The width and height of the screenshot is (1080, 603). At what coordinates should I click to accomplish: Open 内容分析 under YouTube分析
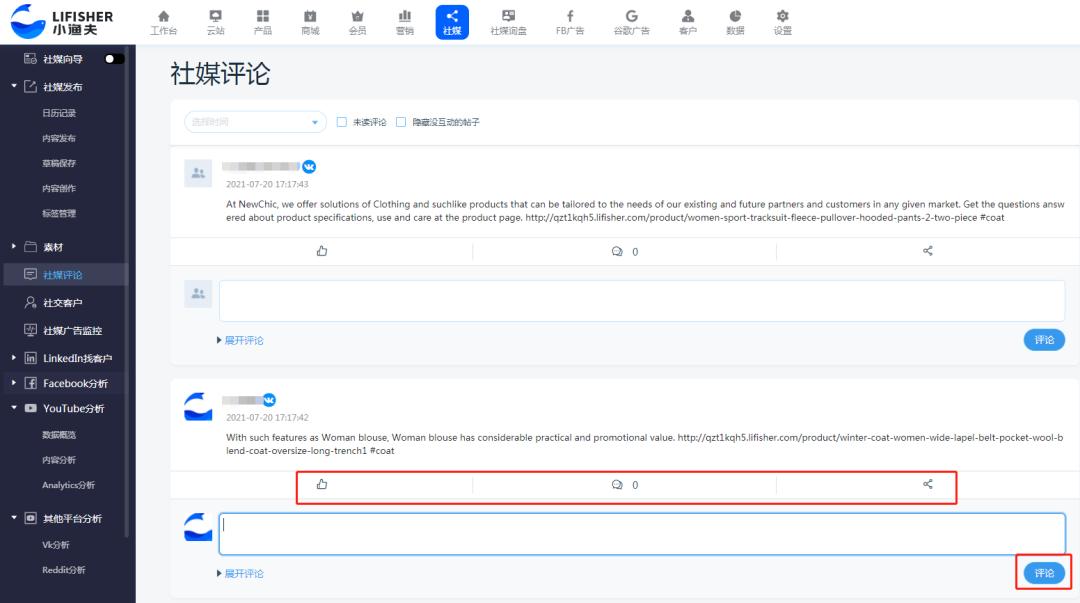coord(59,460)
